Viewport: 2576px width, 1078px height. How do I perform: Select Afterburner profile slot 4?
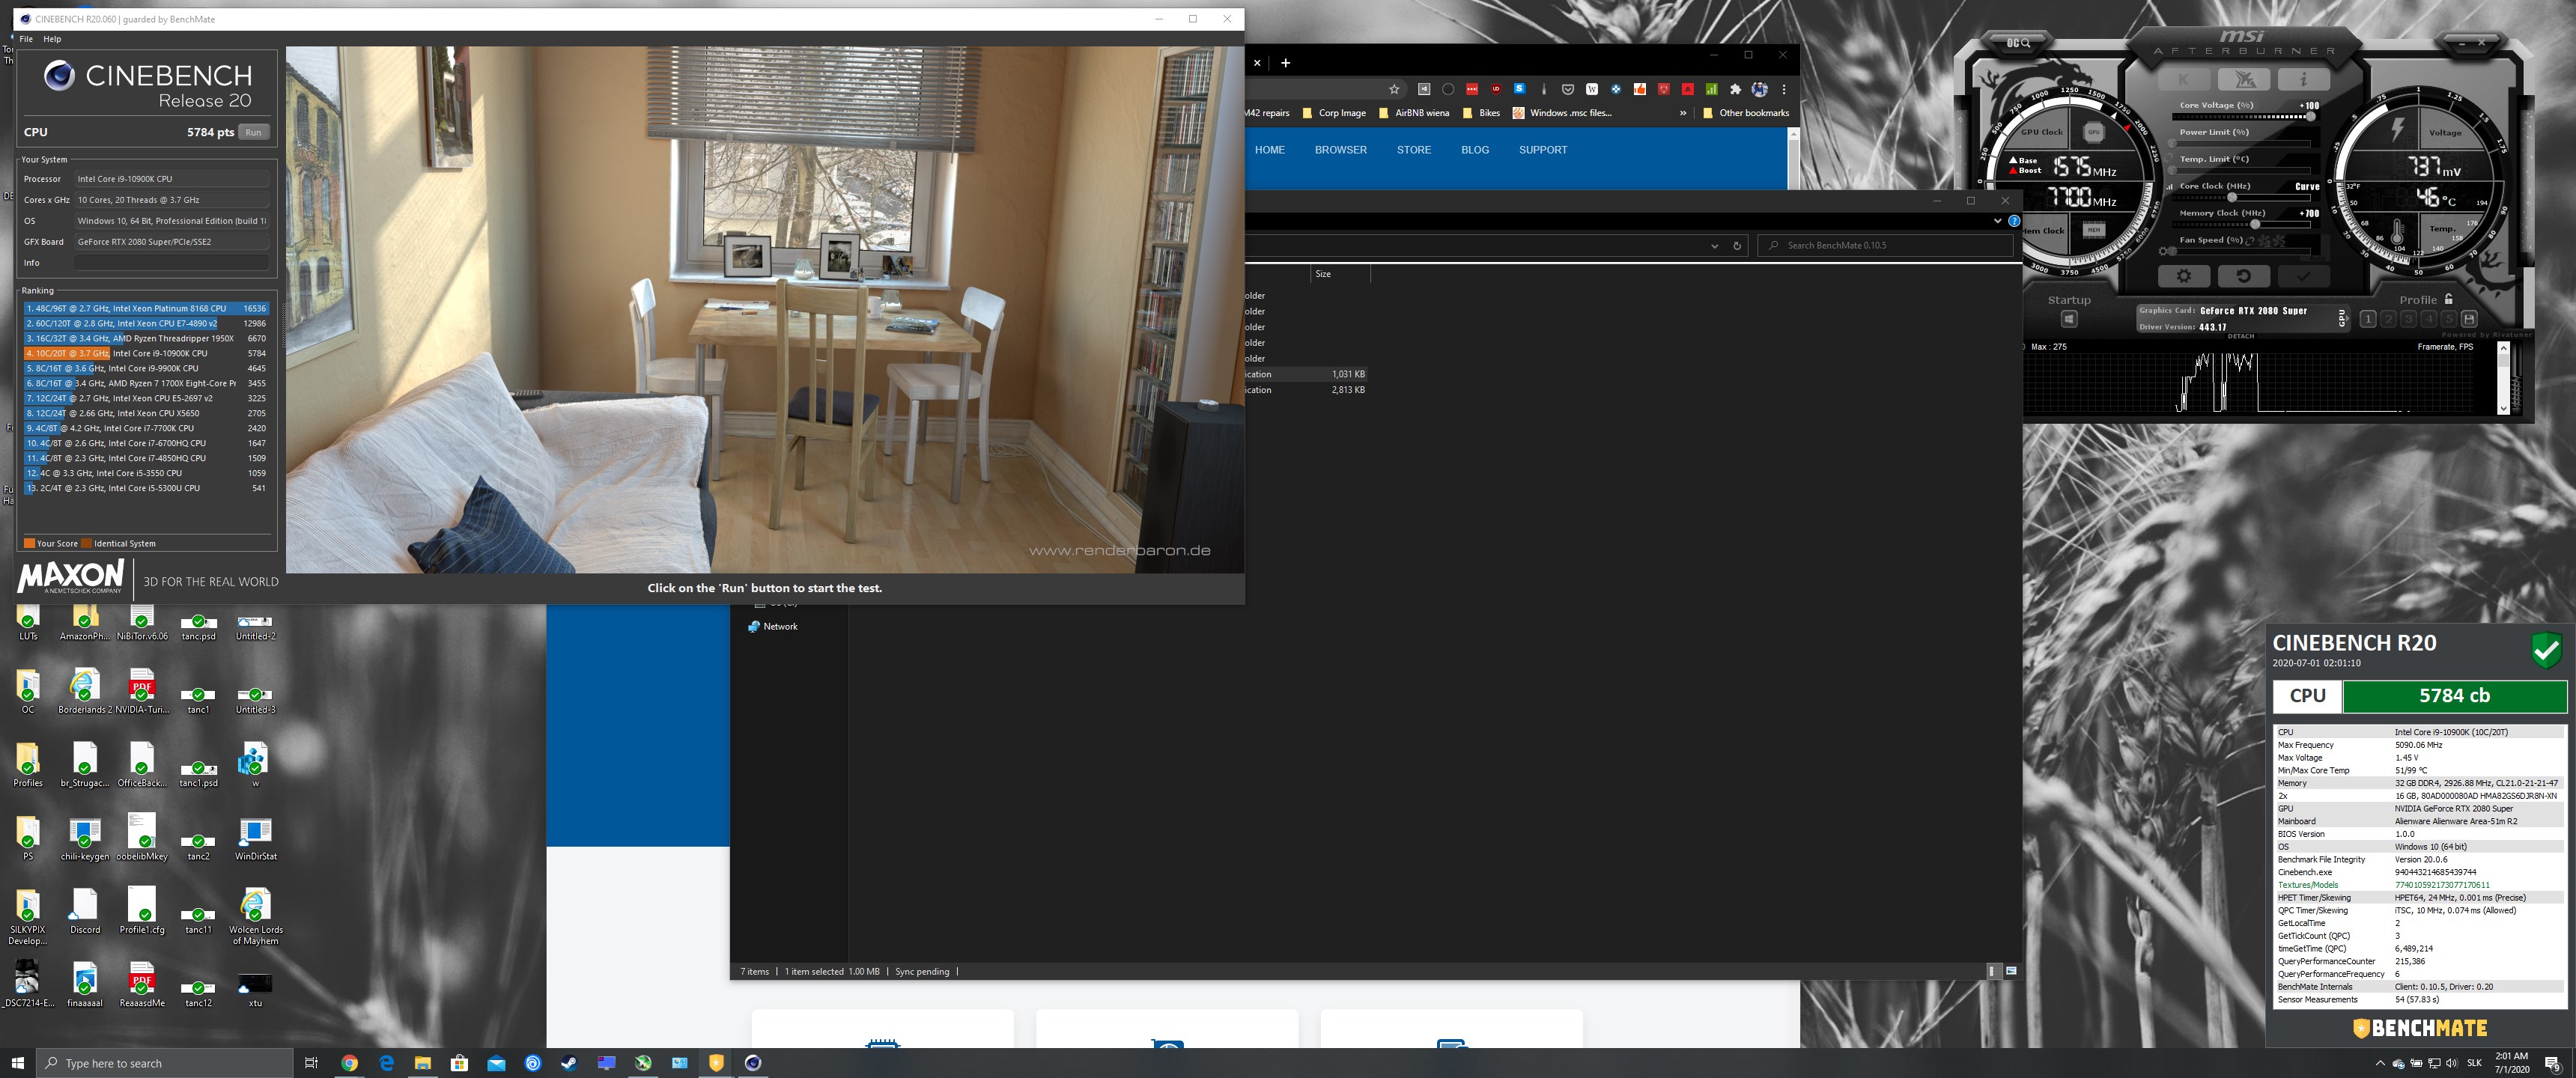(x=2428, y=319)
